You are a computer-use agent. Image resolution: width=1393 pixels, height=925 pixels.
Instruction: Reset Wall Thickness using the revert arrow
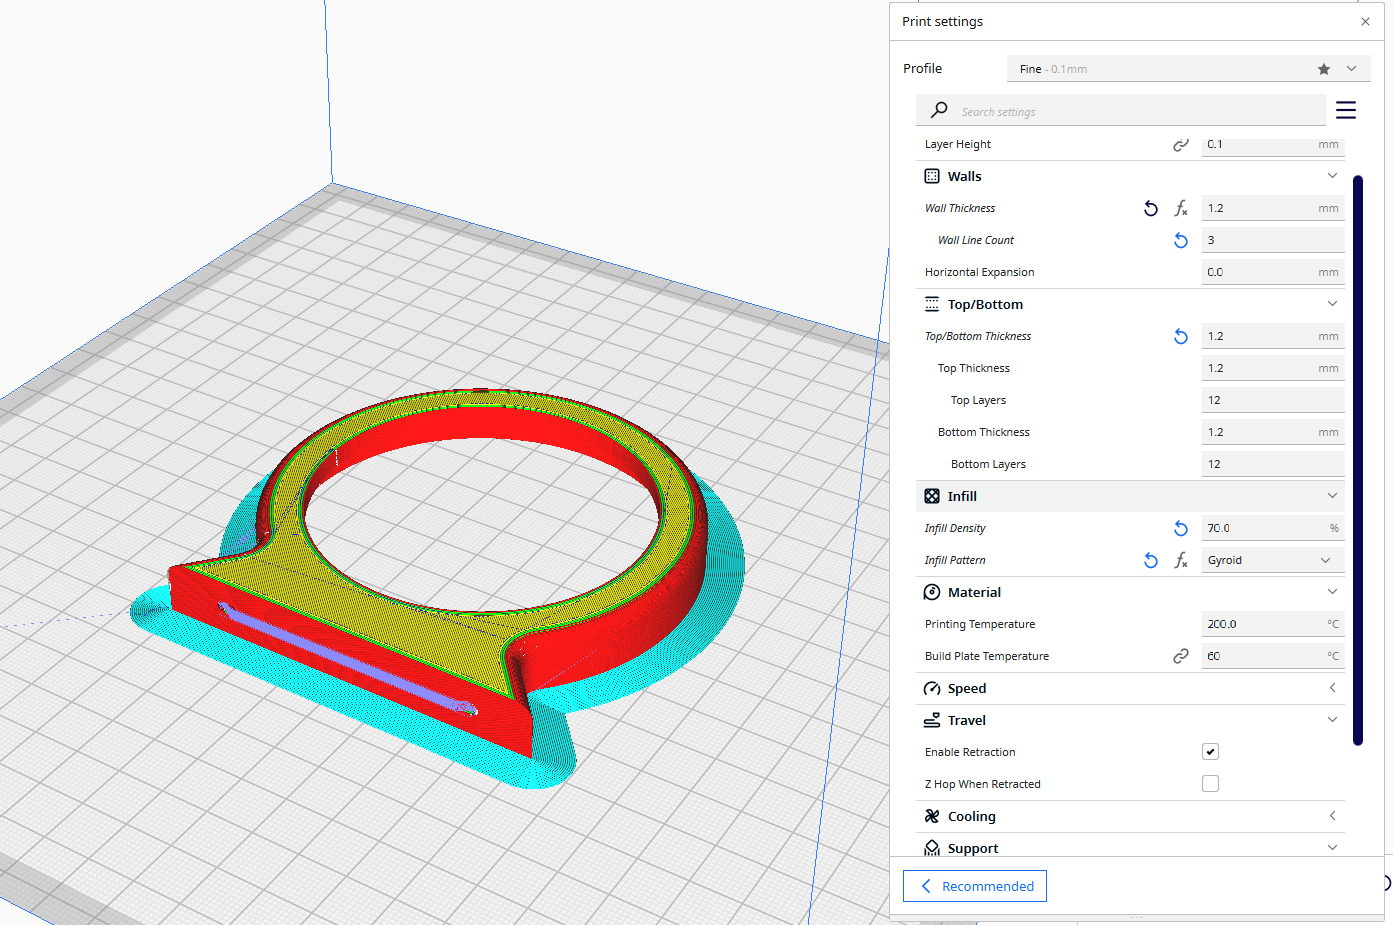tap(1150, 208)
